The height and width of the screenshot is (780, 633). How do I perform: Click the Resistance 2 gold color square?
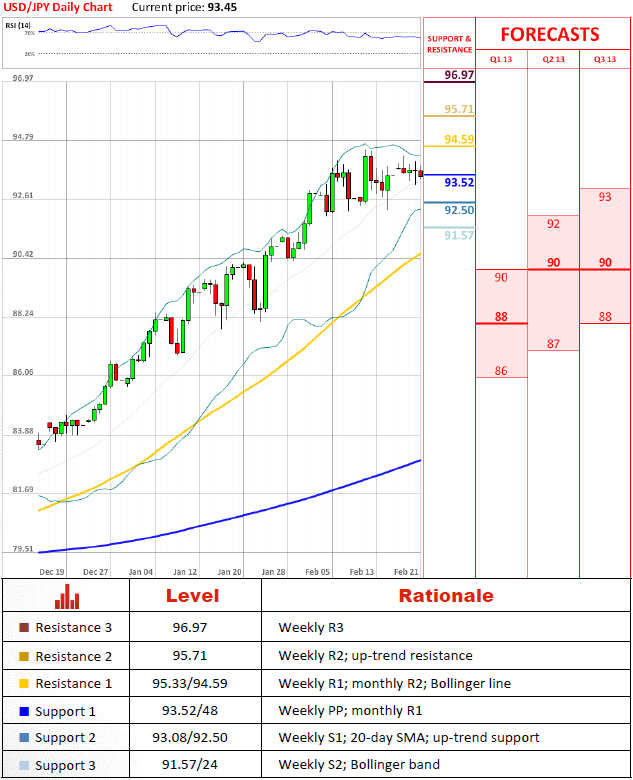24,656
